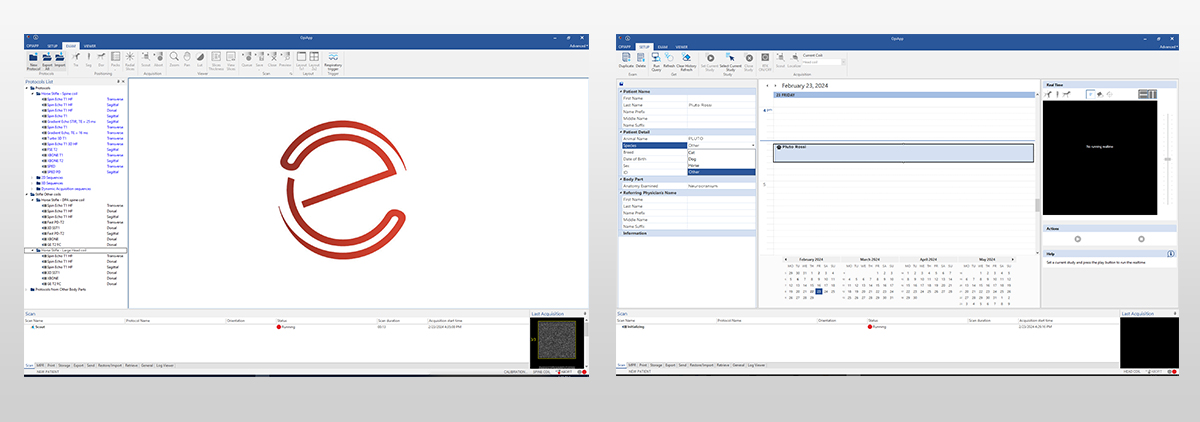
Task: Expand the 2D Sequences tree node
Action: (x=32, y=177)
